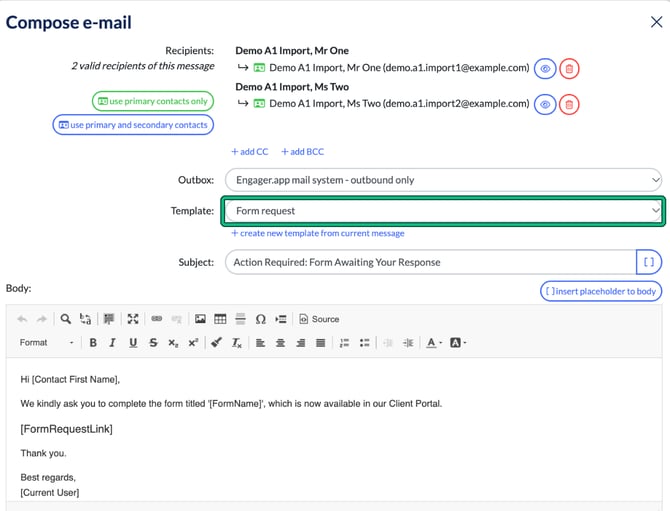This screenshot has width=670, height=511.
Task: Click the add BCC link
Action: point(303,152)
